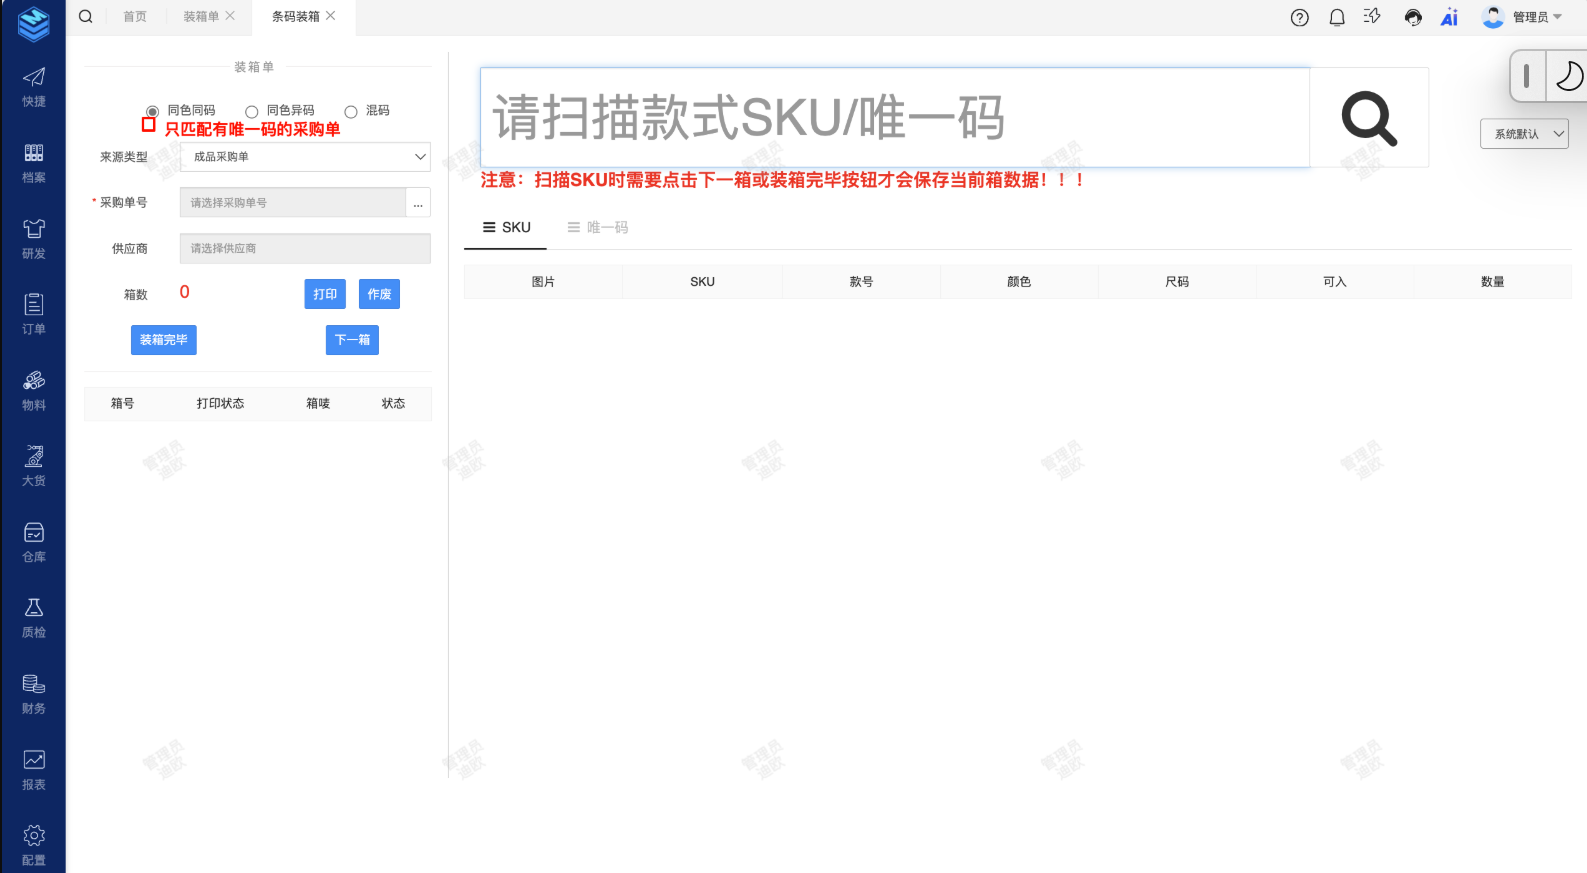
Task: Open notifications bell icon
Action: click(1336, 17)
